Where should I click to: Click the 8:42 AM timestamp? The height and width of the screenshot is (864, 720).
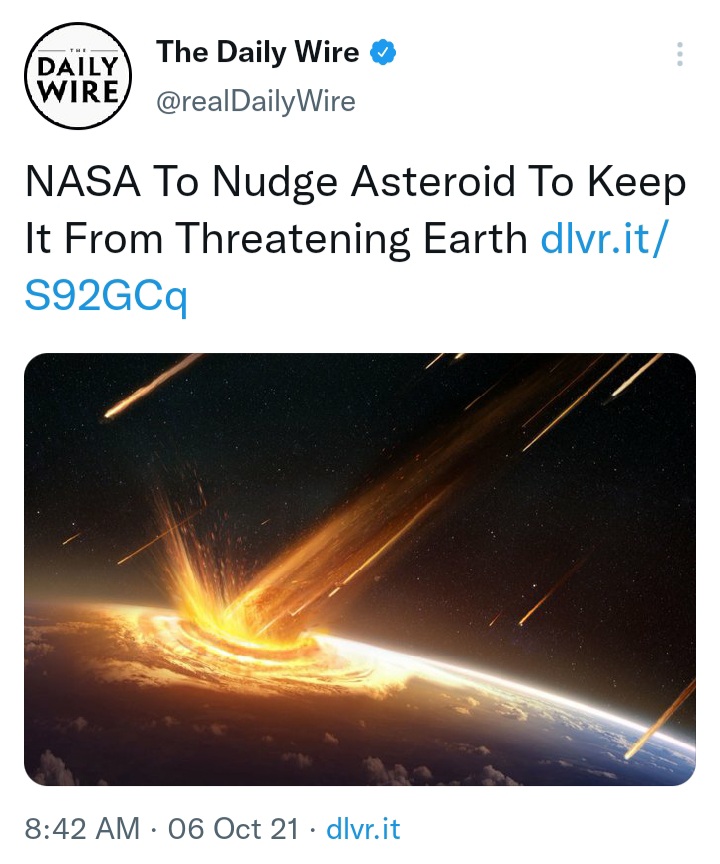point(83,829)
